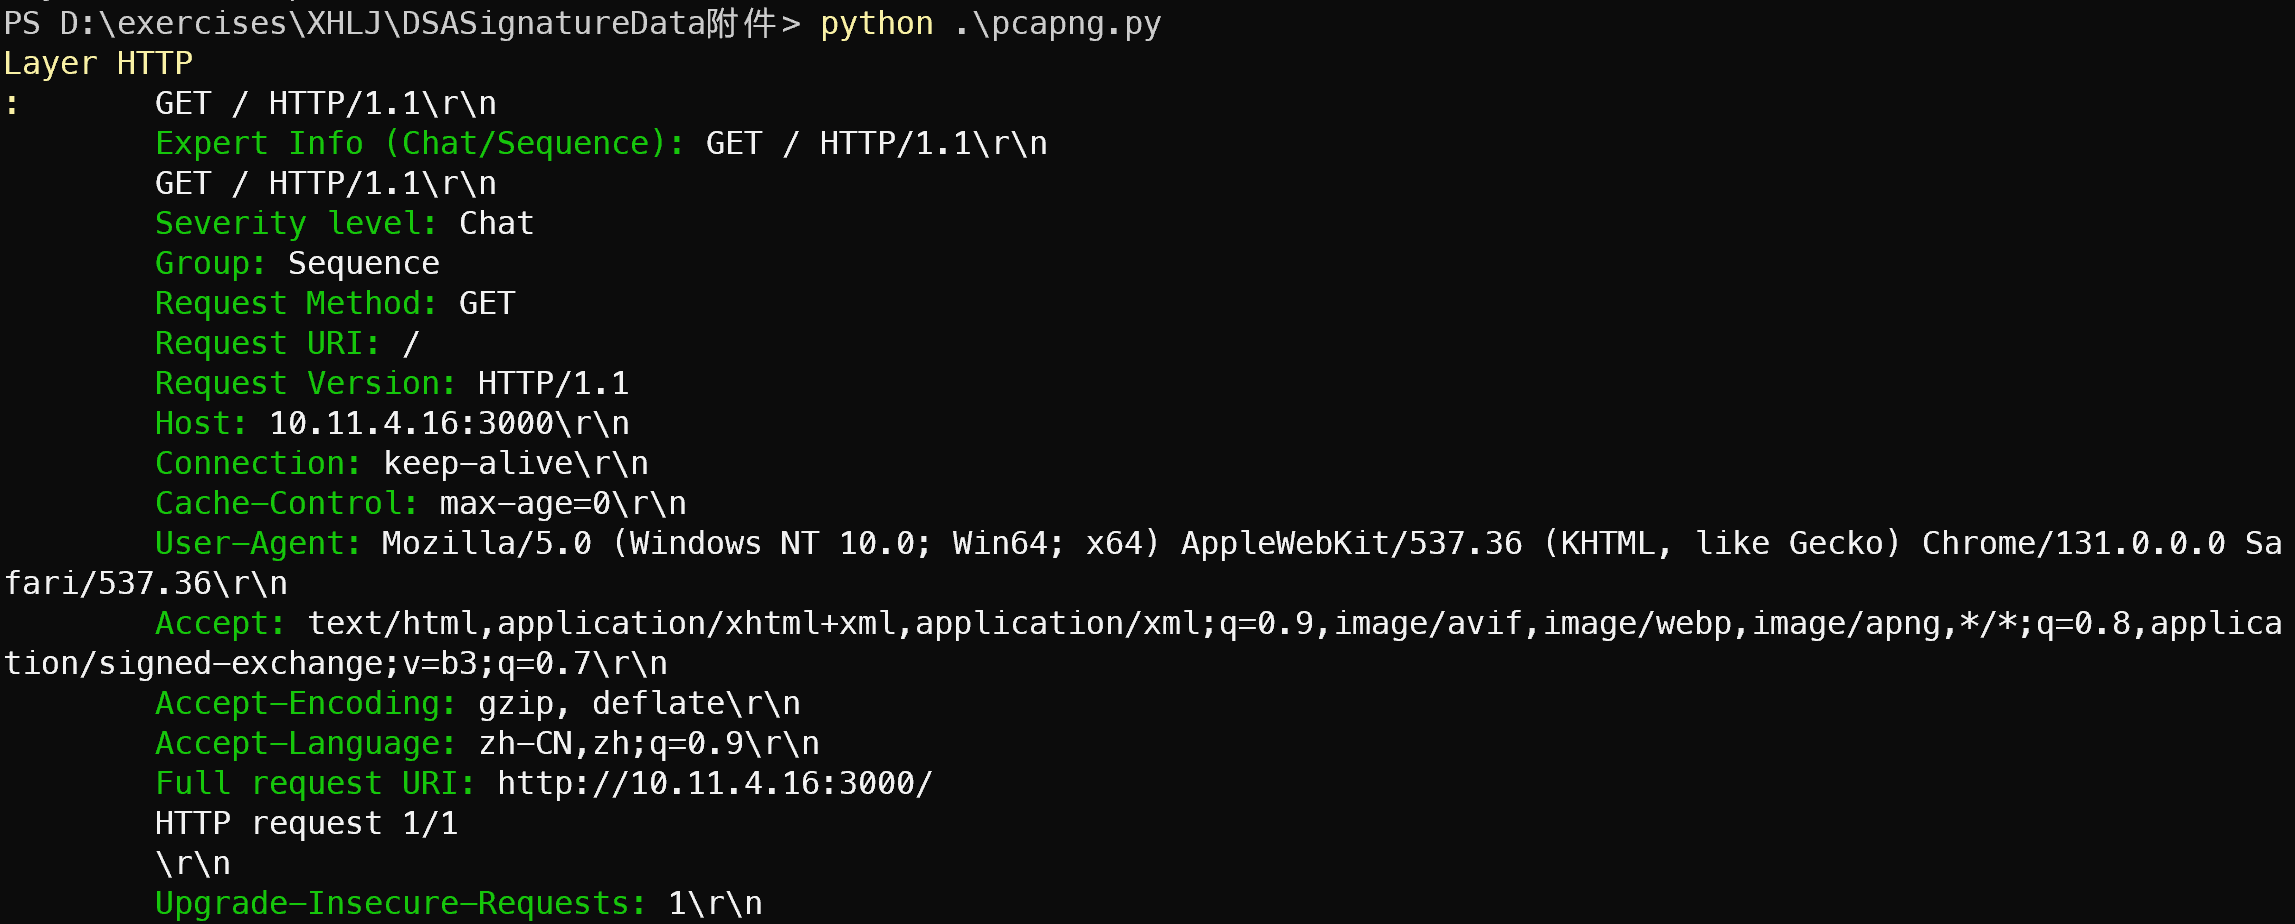Click the "HTTP request 1/1" line

306,823
